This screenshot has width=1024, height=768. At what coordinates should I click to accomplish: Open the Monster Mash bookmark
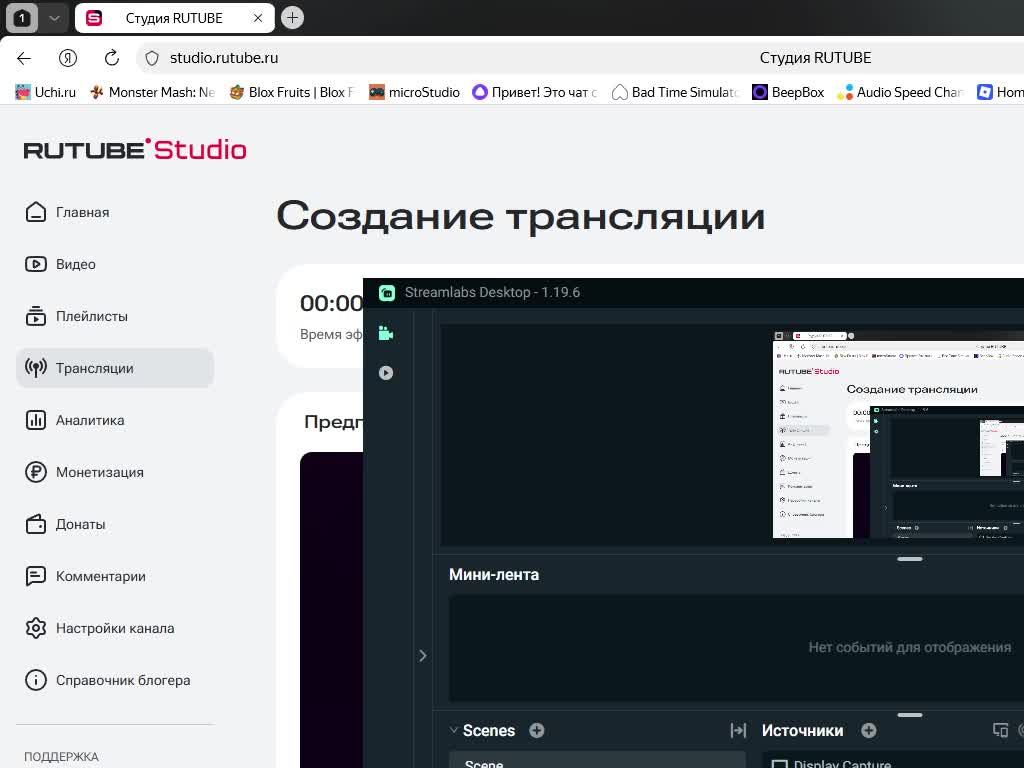(x=152, y=92)
